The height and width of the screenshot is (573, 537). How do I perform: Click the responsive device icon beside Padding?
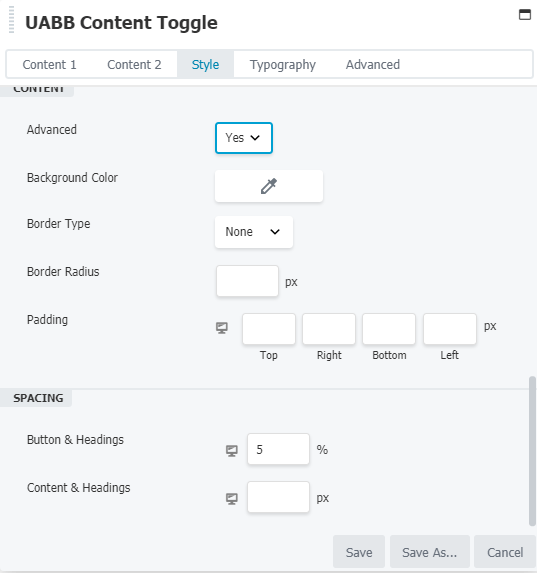pyautogui.click(x=222, y=328)
